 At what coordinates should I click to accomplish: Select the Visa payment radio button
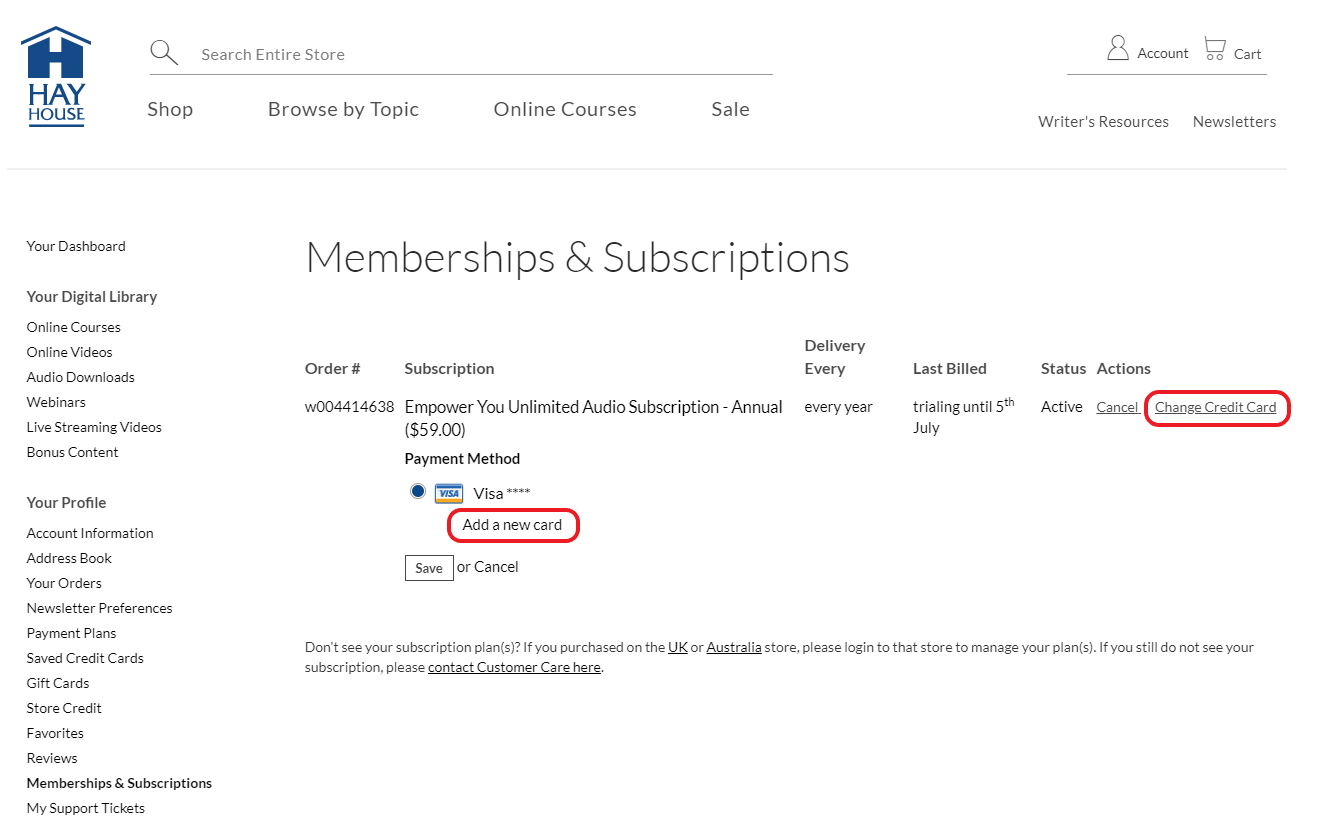(418, 491)
